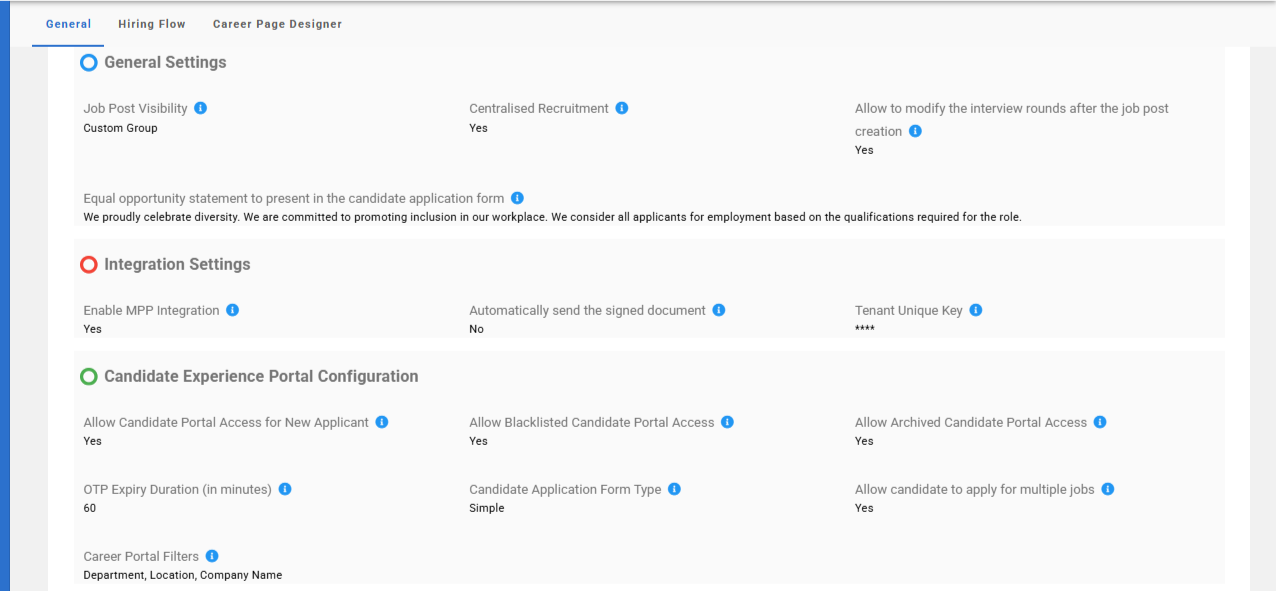Show info for Automatically send the signed document
1276x591 pixels.
pos(719,310)
